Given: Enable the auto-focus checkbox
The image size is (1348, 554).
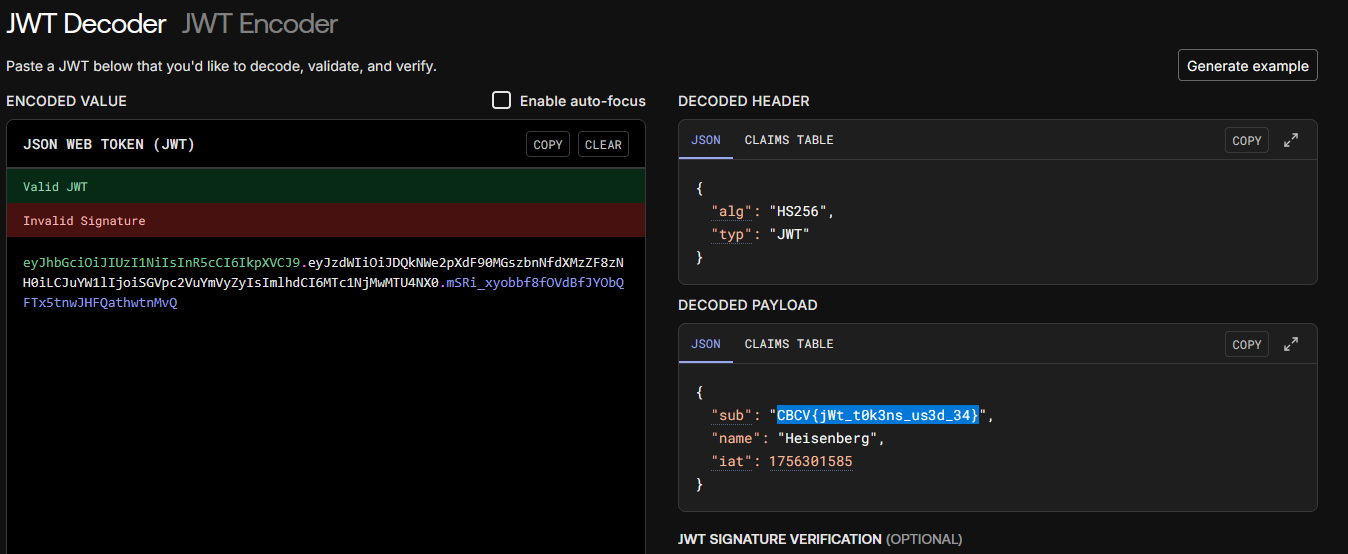Looking at the screenshot, I should (501, 101).
